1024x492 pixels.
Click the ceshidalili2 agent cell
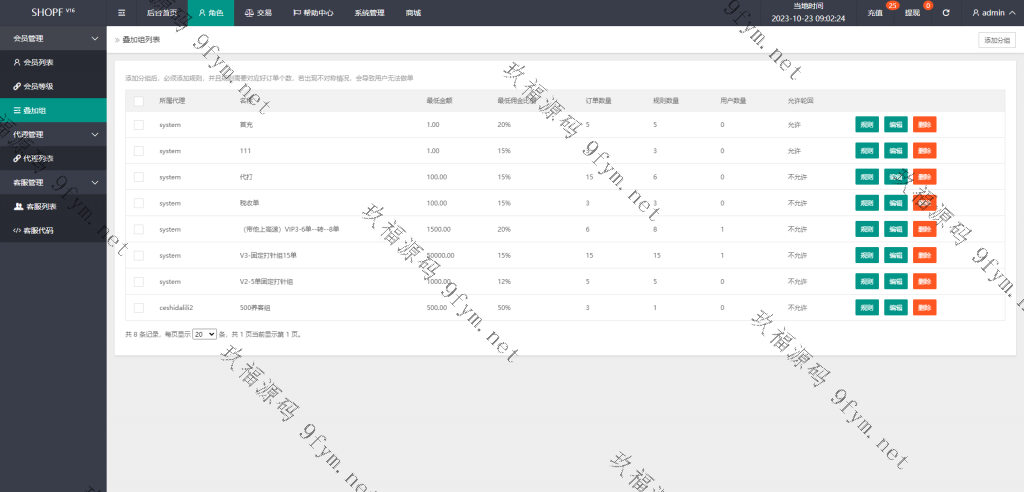click(176, 308)
